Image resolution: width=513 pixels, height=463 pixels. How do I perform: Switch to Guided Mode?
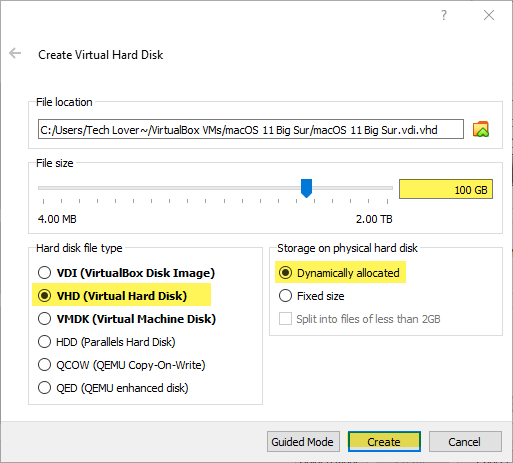pos(303,442)
